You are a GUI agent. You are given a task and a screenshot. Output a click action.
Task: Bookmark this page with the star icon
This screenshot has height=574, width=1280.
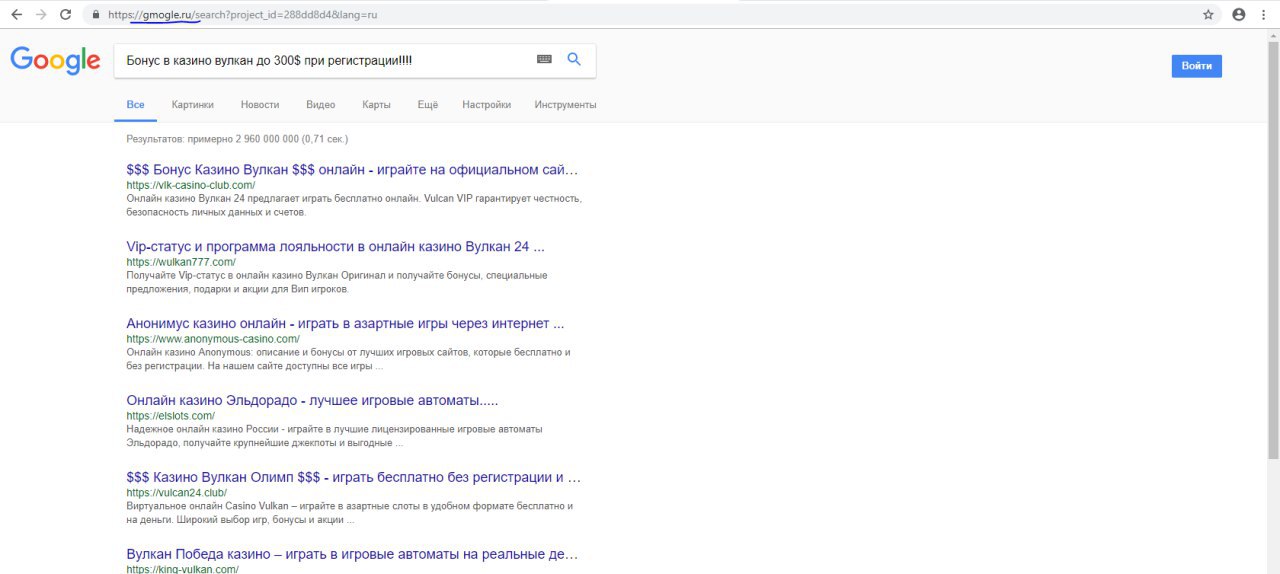click(1208, 15)
